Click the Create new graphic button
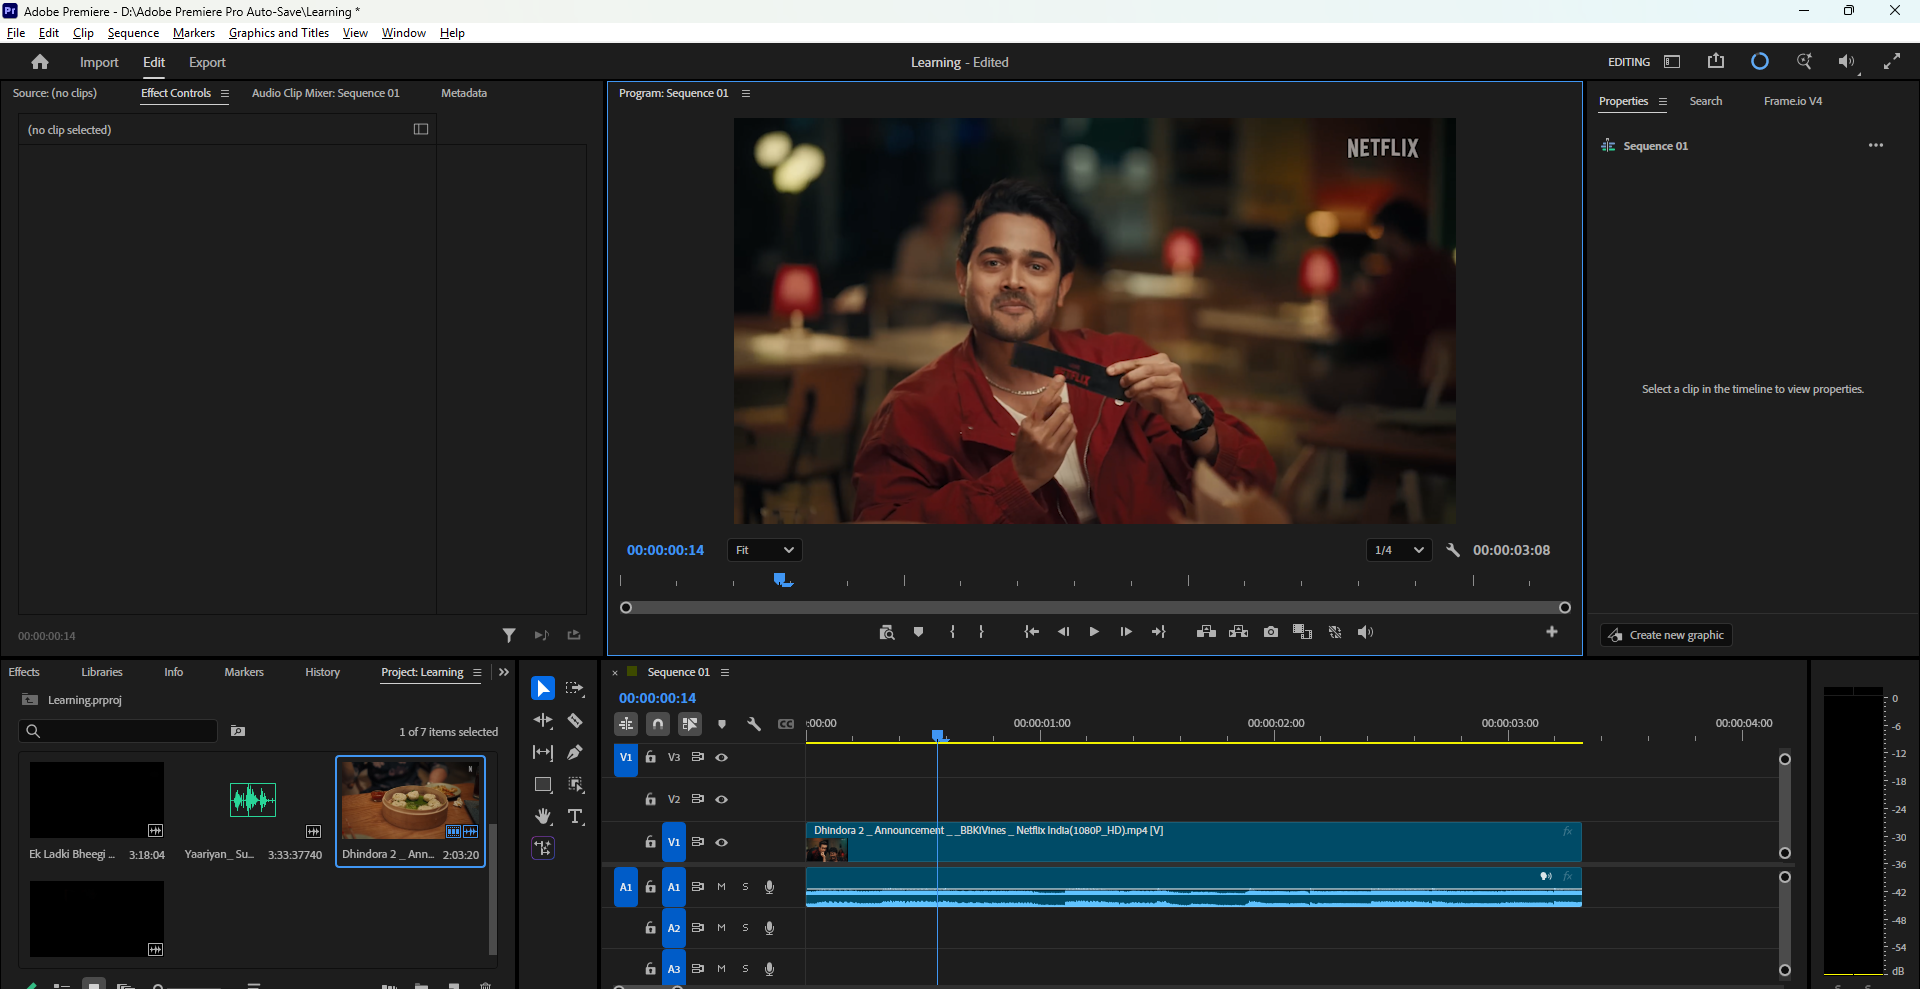Screen dimensions: 1920x989 [x=1666, y=635]
